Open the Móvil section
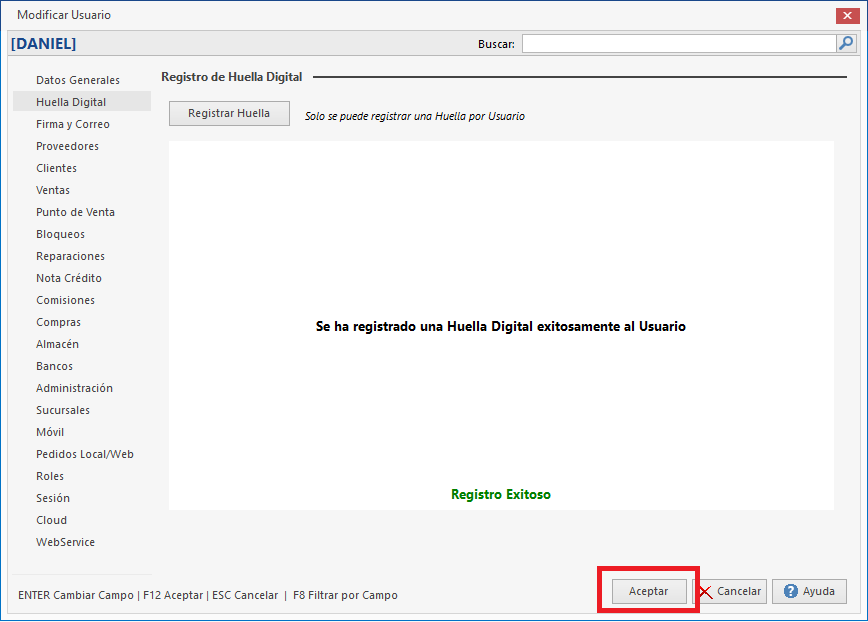 (x=50, y=432)
